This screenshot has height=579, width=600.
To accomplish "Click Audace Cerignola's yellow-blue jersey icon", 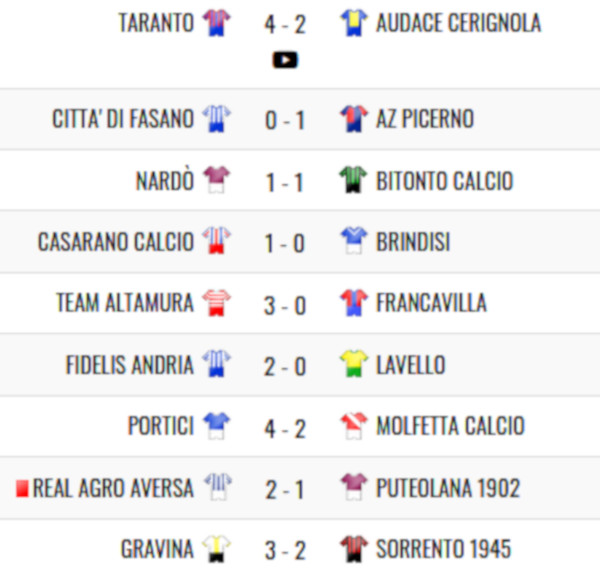I will pos(354,23).
